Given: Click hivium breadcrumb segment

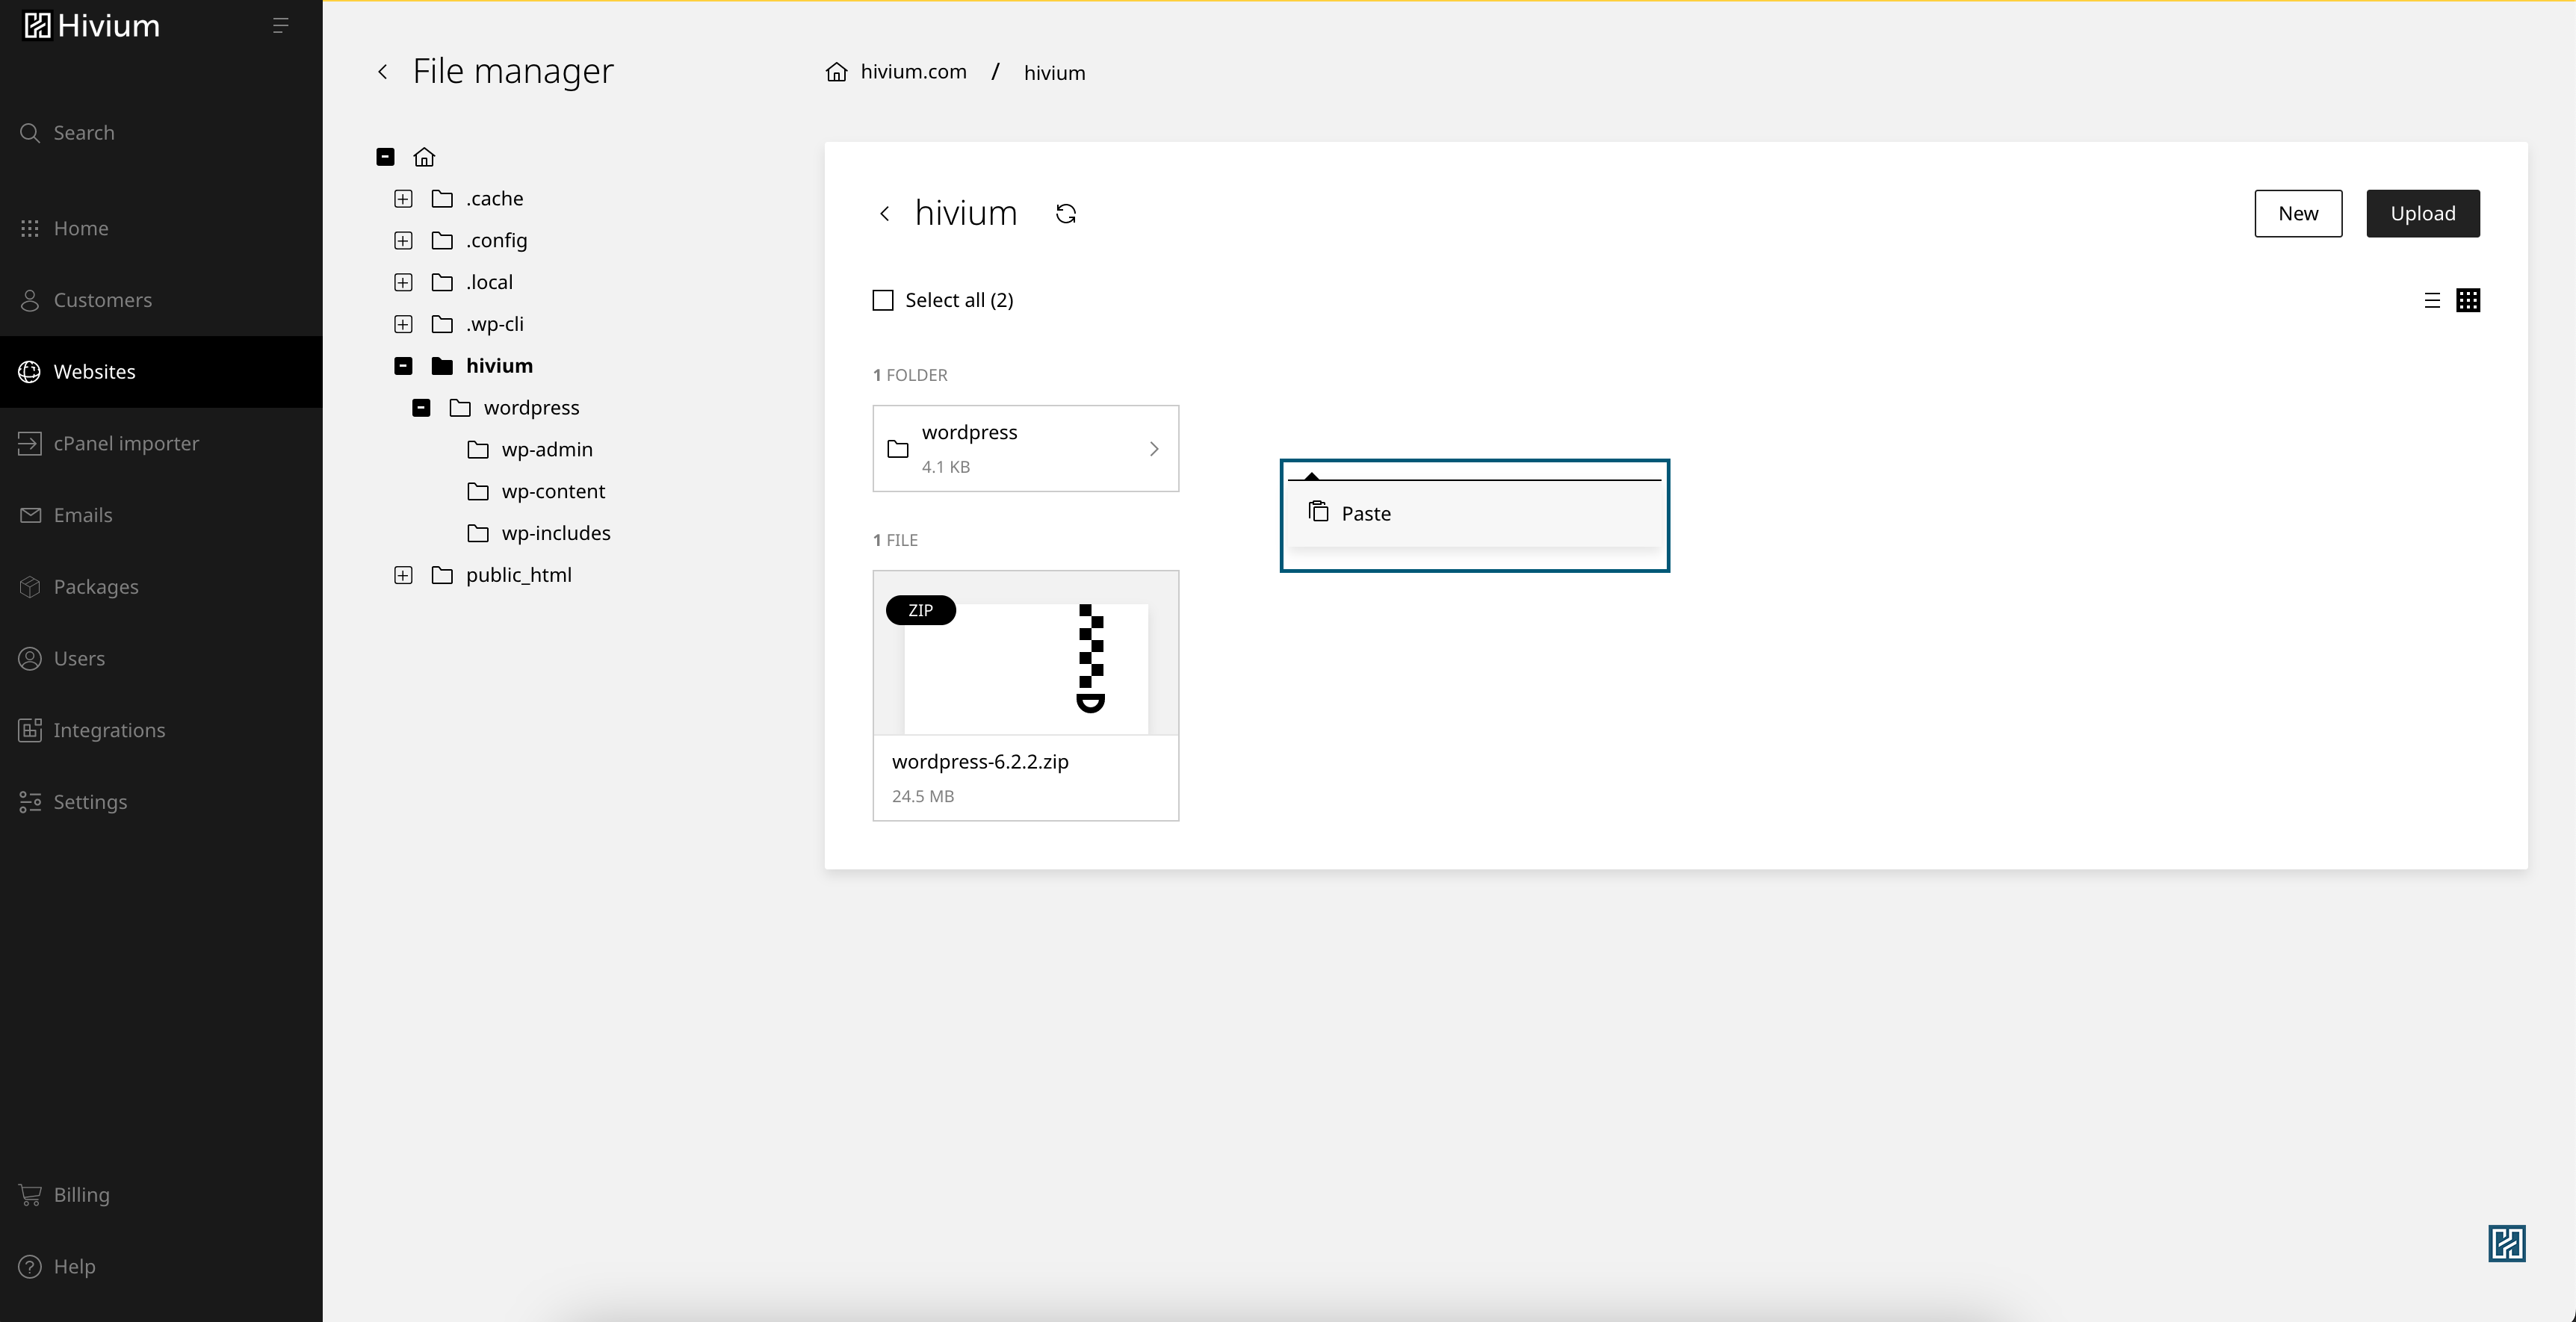Looking at the screenshot, I should pos(1054,73).
